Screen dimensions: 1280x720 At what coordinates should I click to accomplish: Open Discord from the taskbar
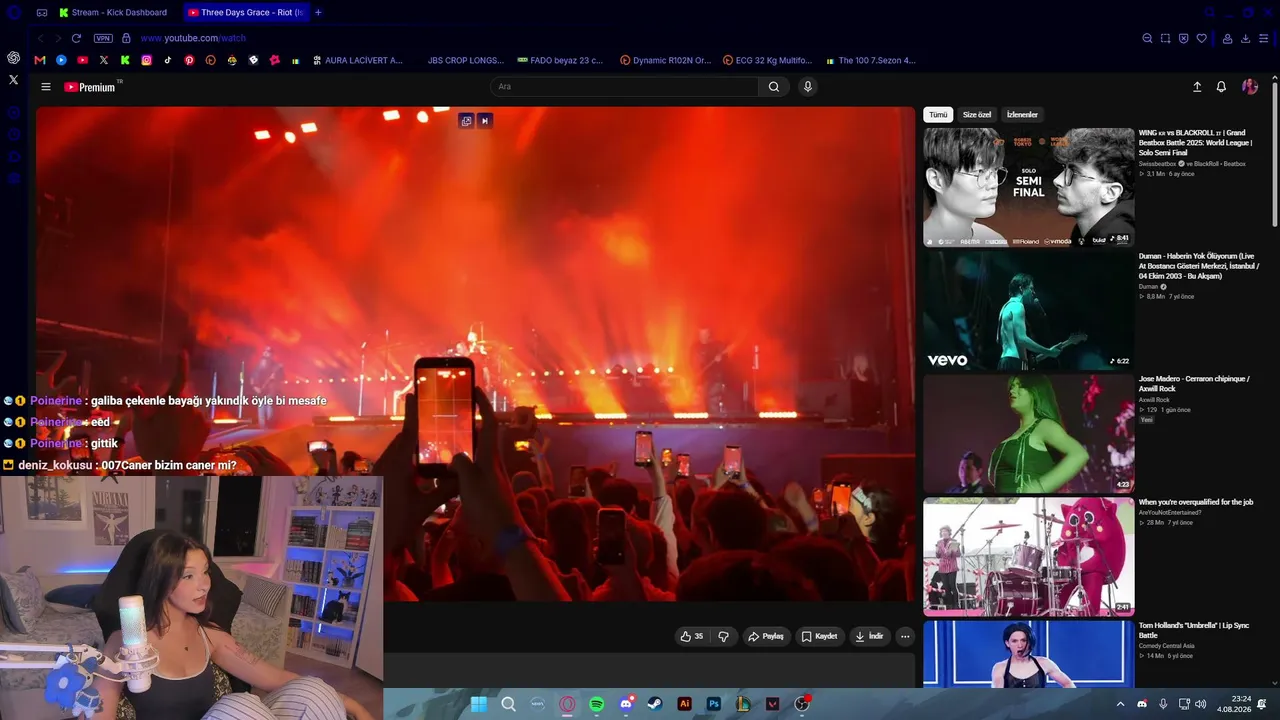(x=626, y=704)
